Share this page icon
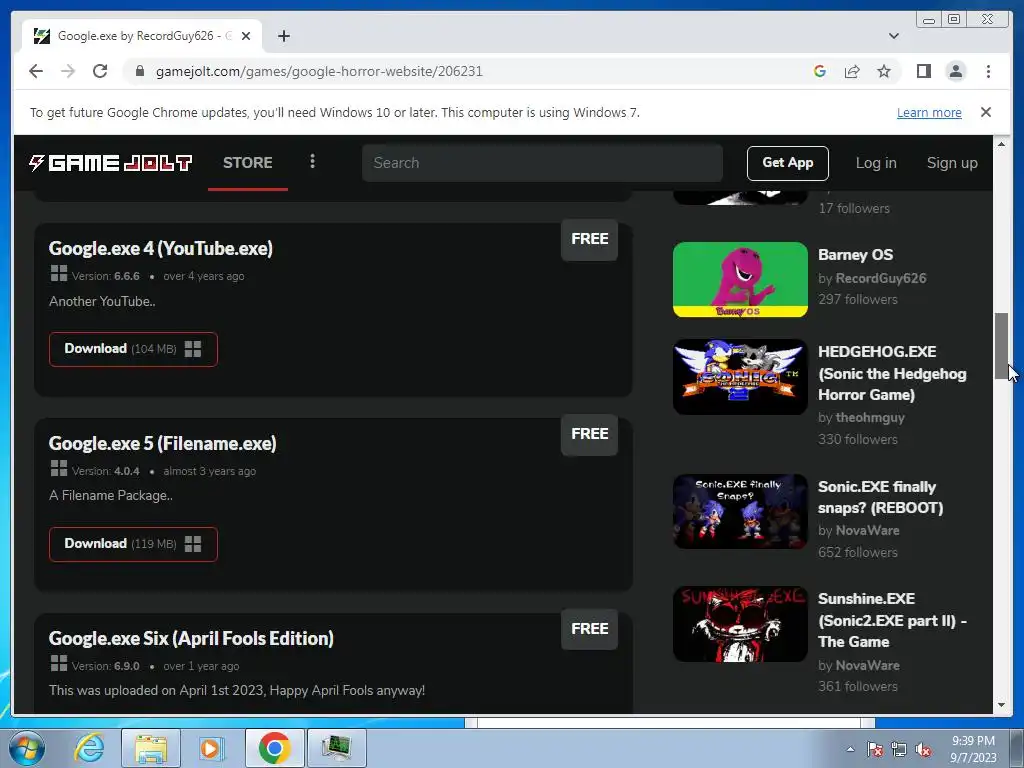 pyautogui.click(x=852, y=71)
